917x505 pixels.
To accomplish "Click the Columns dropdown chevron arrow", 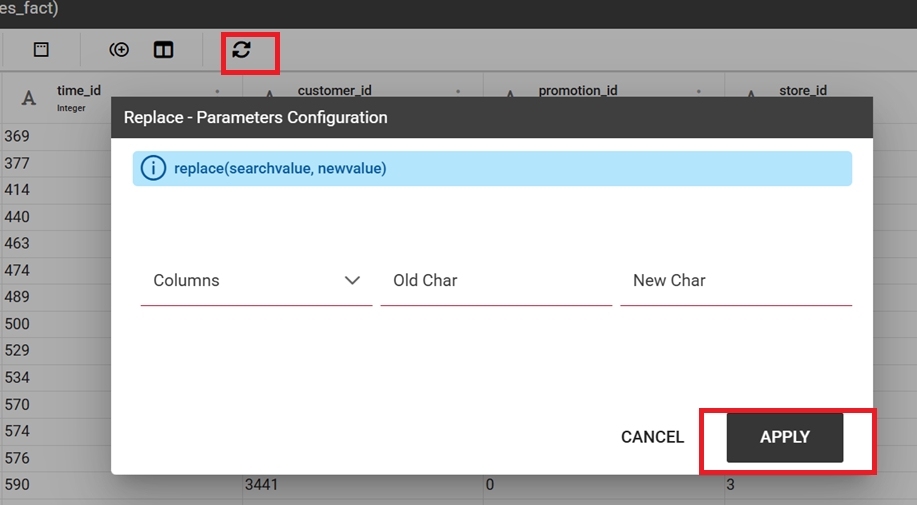I will [352, 281].
